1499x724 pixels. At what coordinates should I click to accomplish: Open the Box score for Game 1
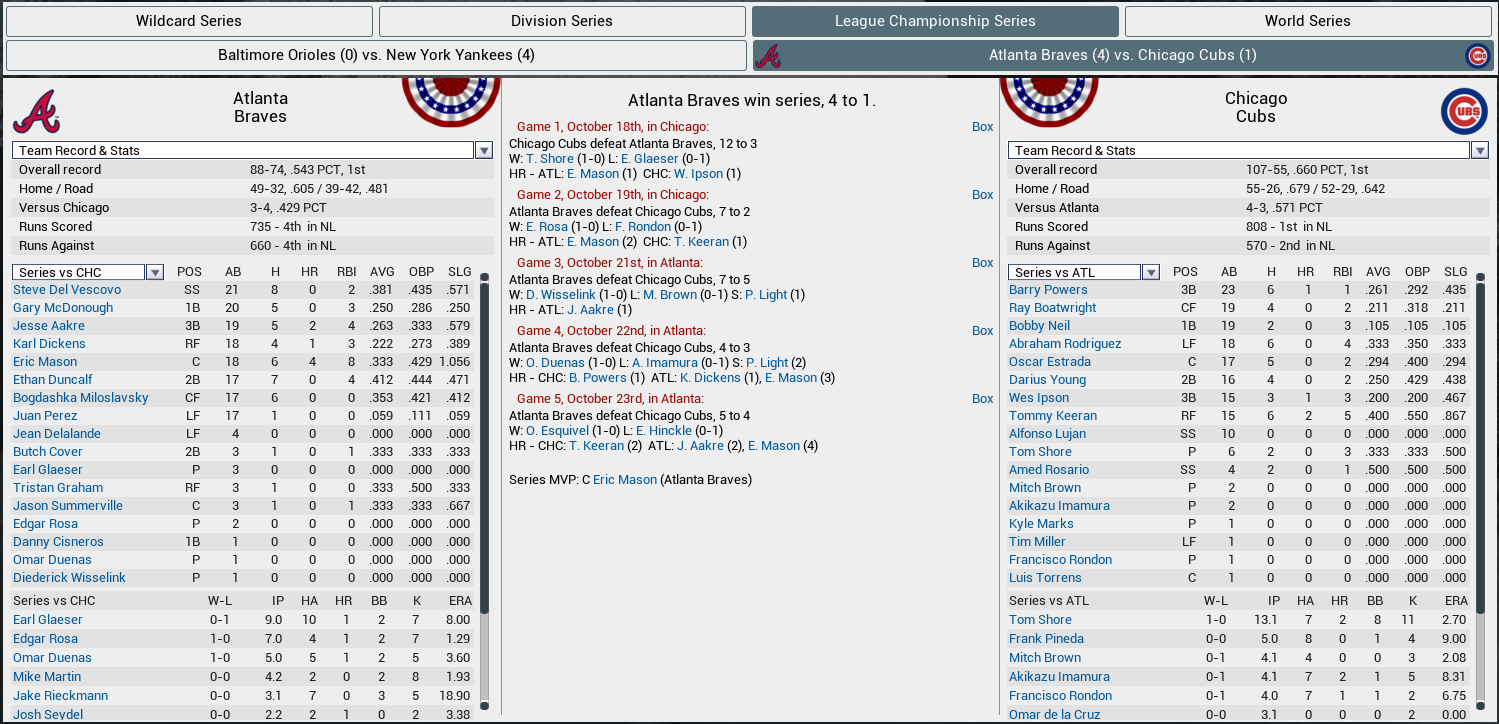(x=983, y=127)
